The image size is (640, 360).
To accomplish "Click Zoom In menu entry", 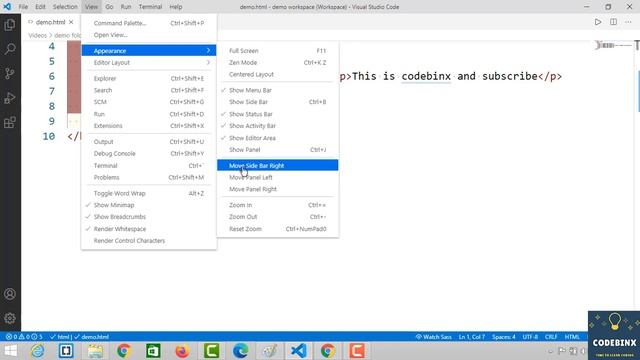I will click(x=278, y=205).
